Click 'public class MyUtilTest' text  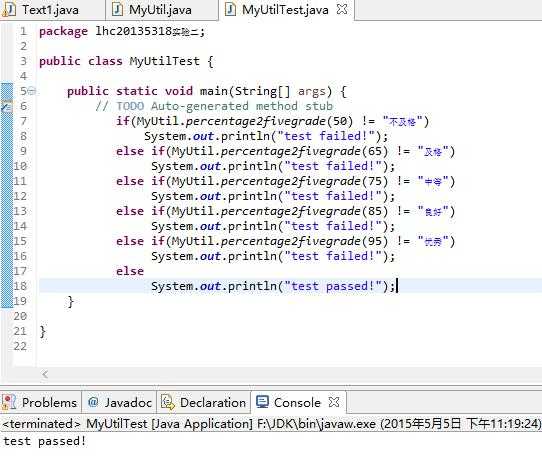point(119,61)
